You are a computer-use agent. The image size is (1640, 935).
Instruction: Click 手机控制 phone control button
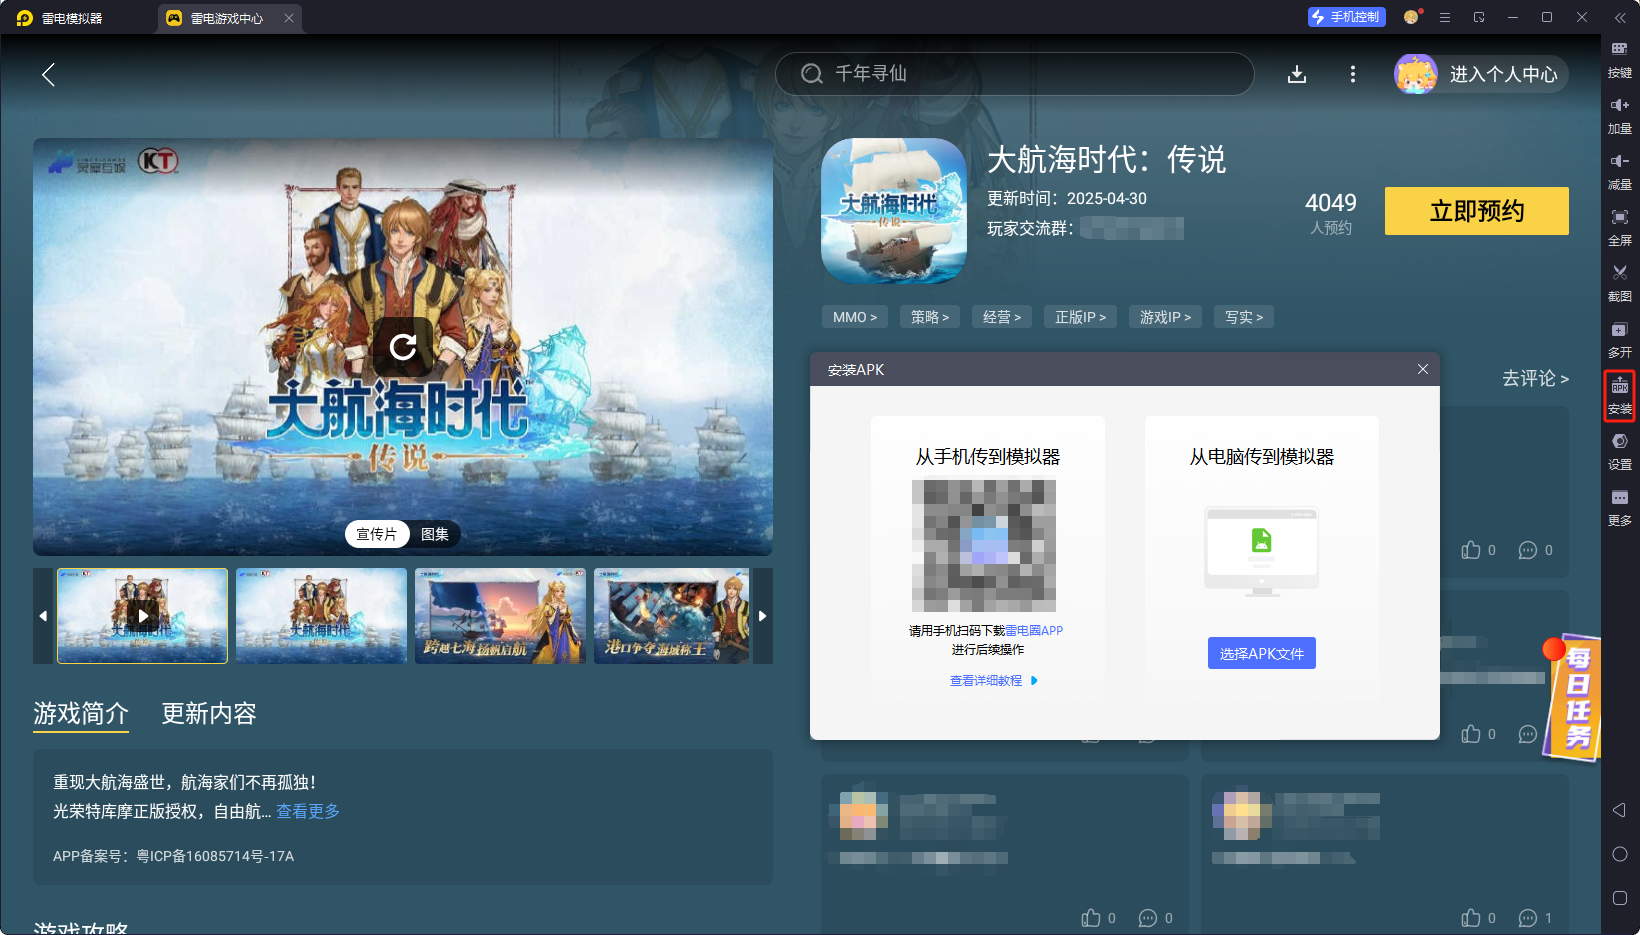(1346, 17)
